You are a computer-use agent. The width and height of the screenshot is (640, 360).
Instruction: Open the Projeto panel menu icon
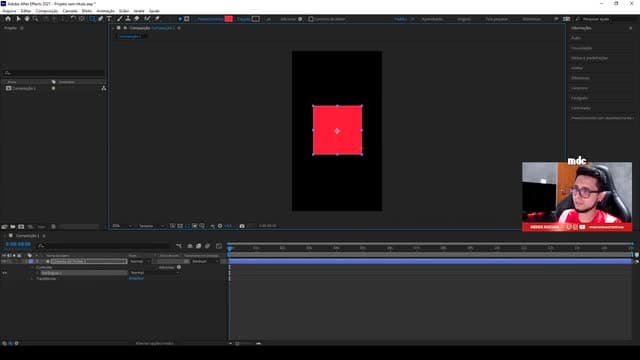click(x=22, y=28)
